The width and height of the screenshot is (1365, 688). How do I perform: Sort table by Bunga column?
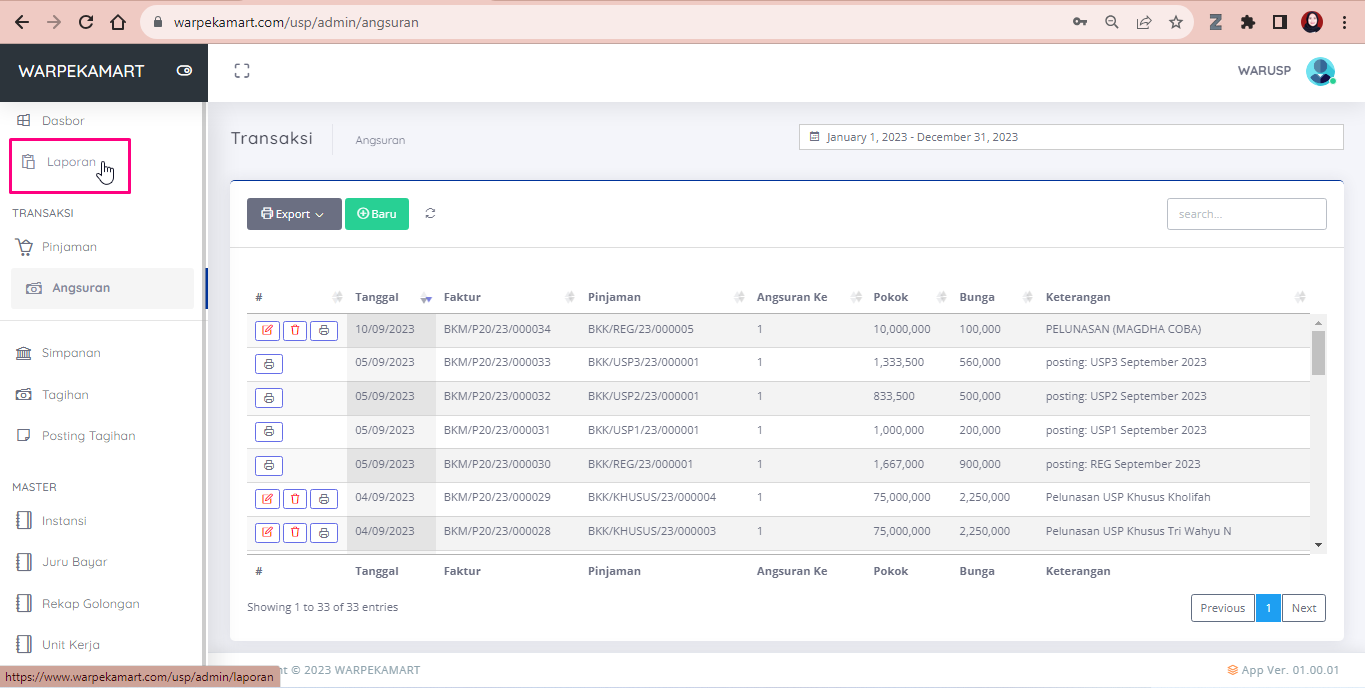coord(994,297)
